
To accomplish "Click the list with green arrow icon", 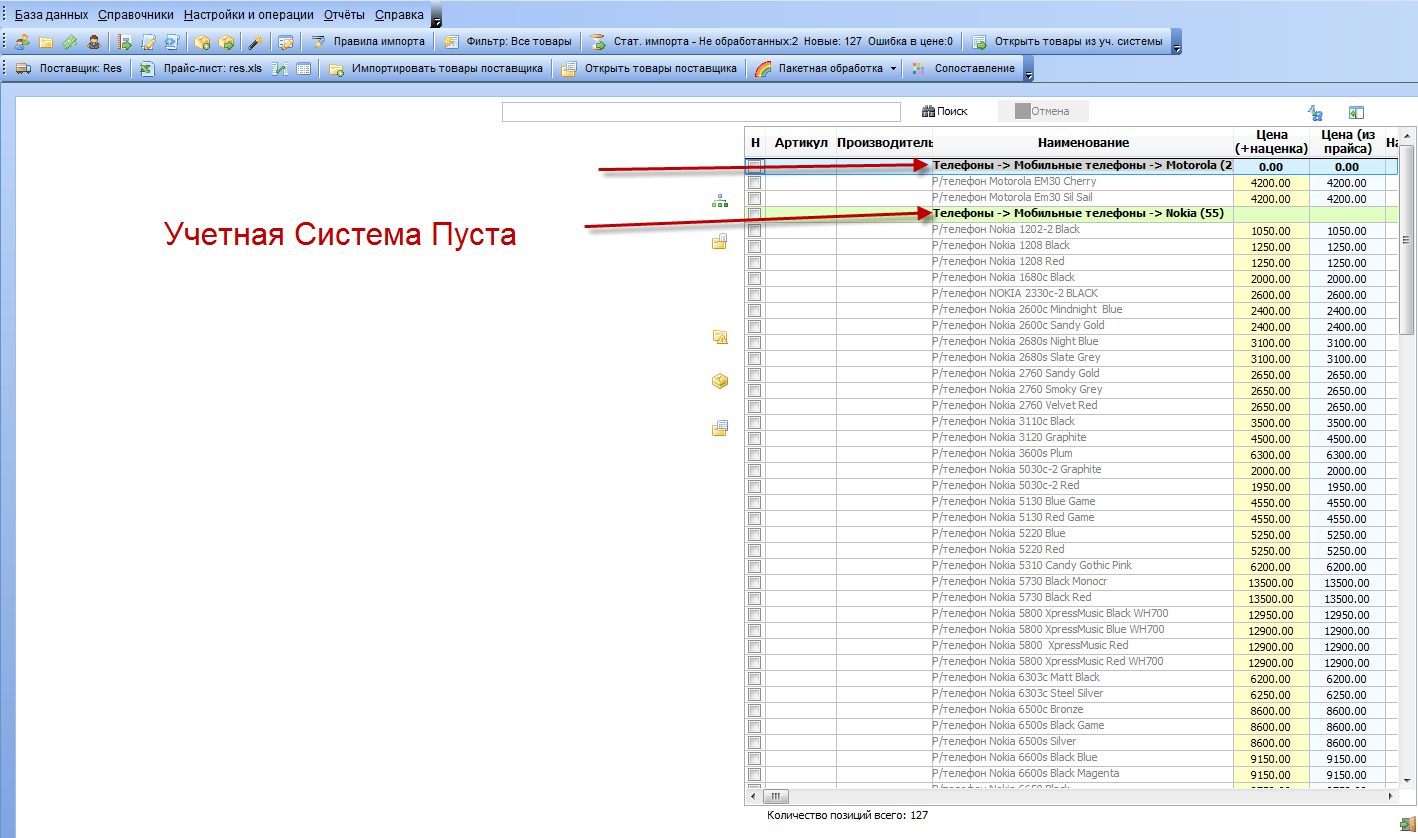I will pyautogui.click(x=125, y=42).
